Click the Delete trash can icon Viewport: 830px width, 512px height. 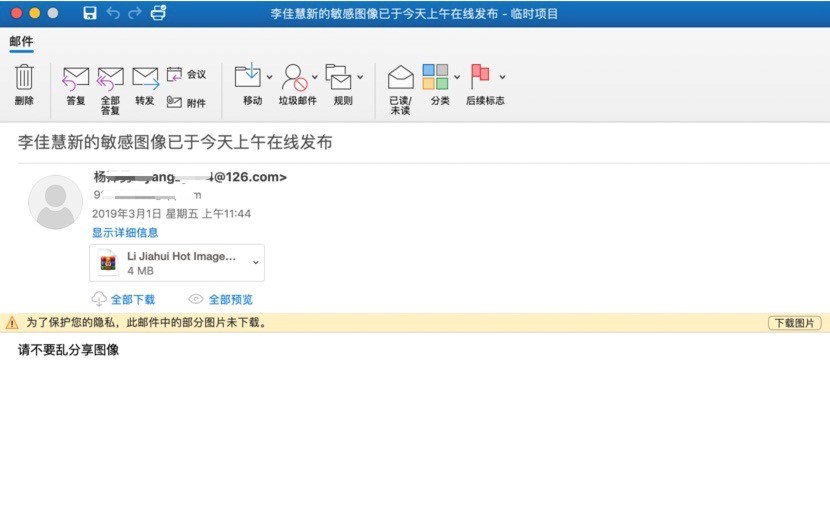24,79
